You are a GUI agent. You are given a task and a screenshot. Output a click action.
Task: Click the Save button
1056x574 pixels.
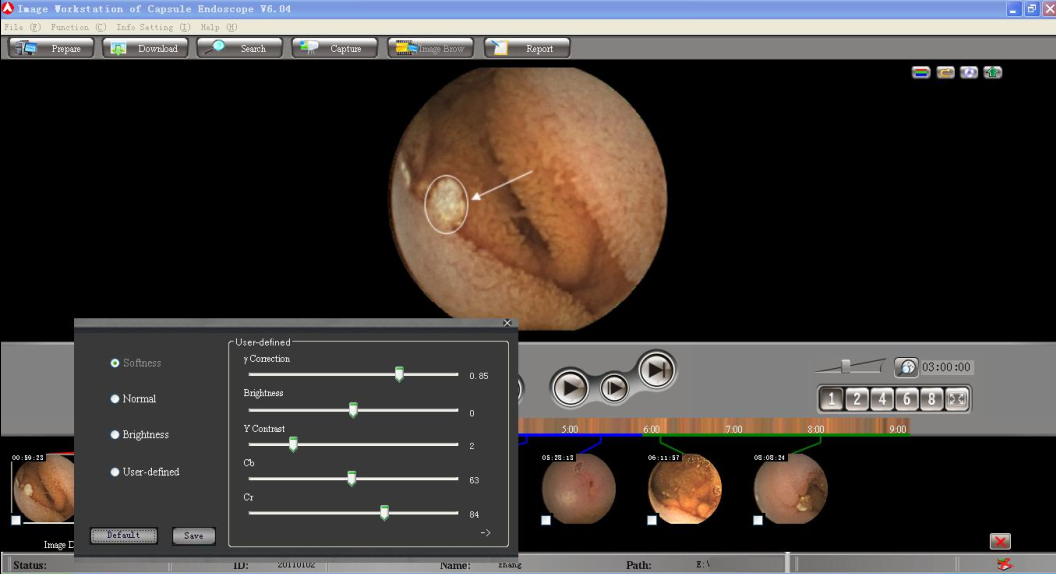pos(193,536)
